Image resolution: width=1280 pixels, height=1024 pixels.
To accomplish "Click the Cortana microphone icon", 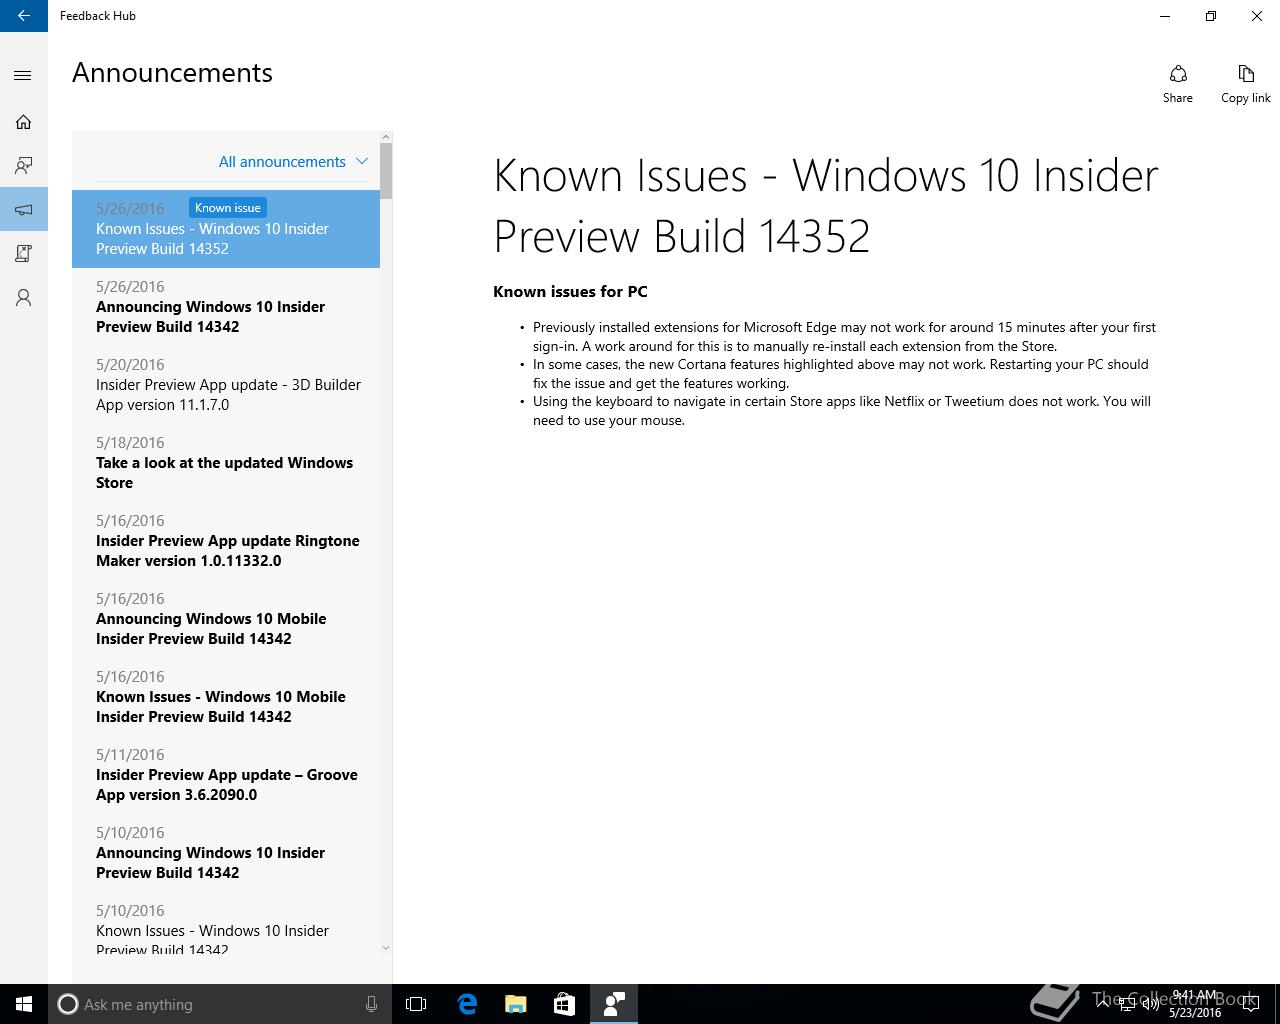I will click(x=371, y=1004).
